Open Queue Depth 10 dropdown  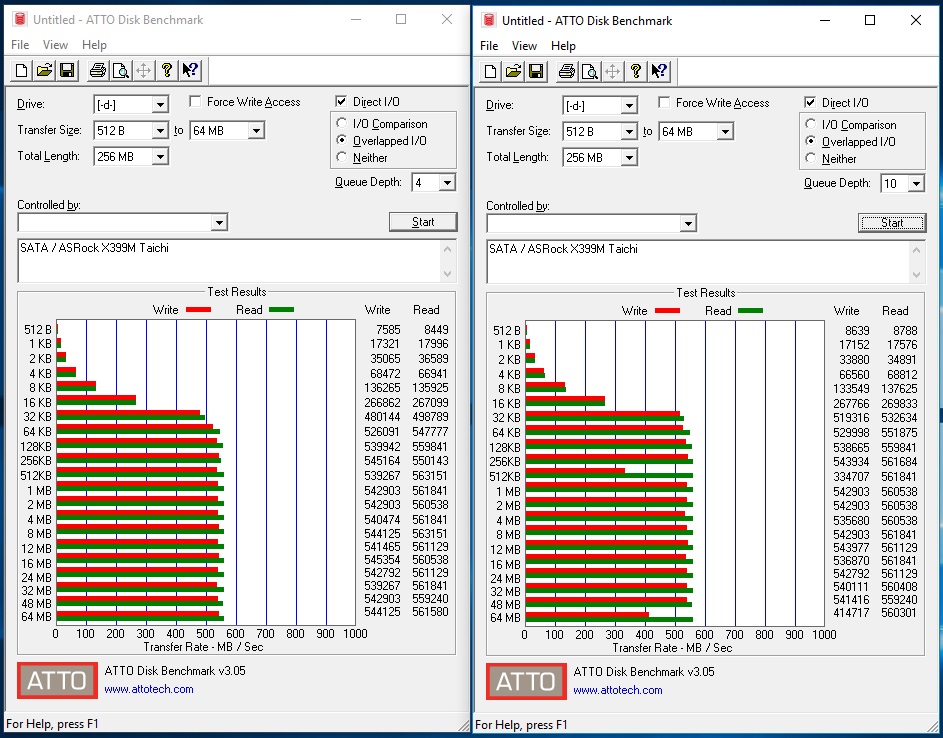916,184
